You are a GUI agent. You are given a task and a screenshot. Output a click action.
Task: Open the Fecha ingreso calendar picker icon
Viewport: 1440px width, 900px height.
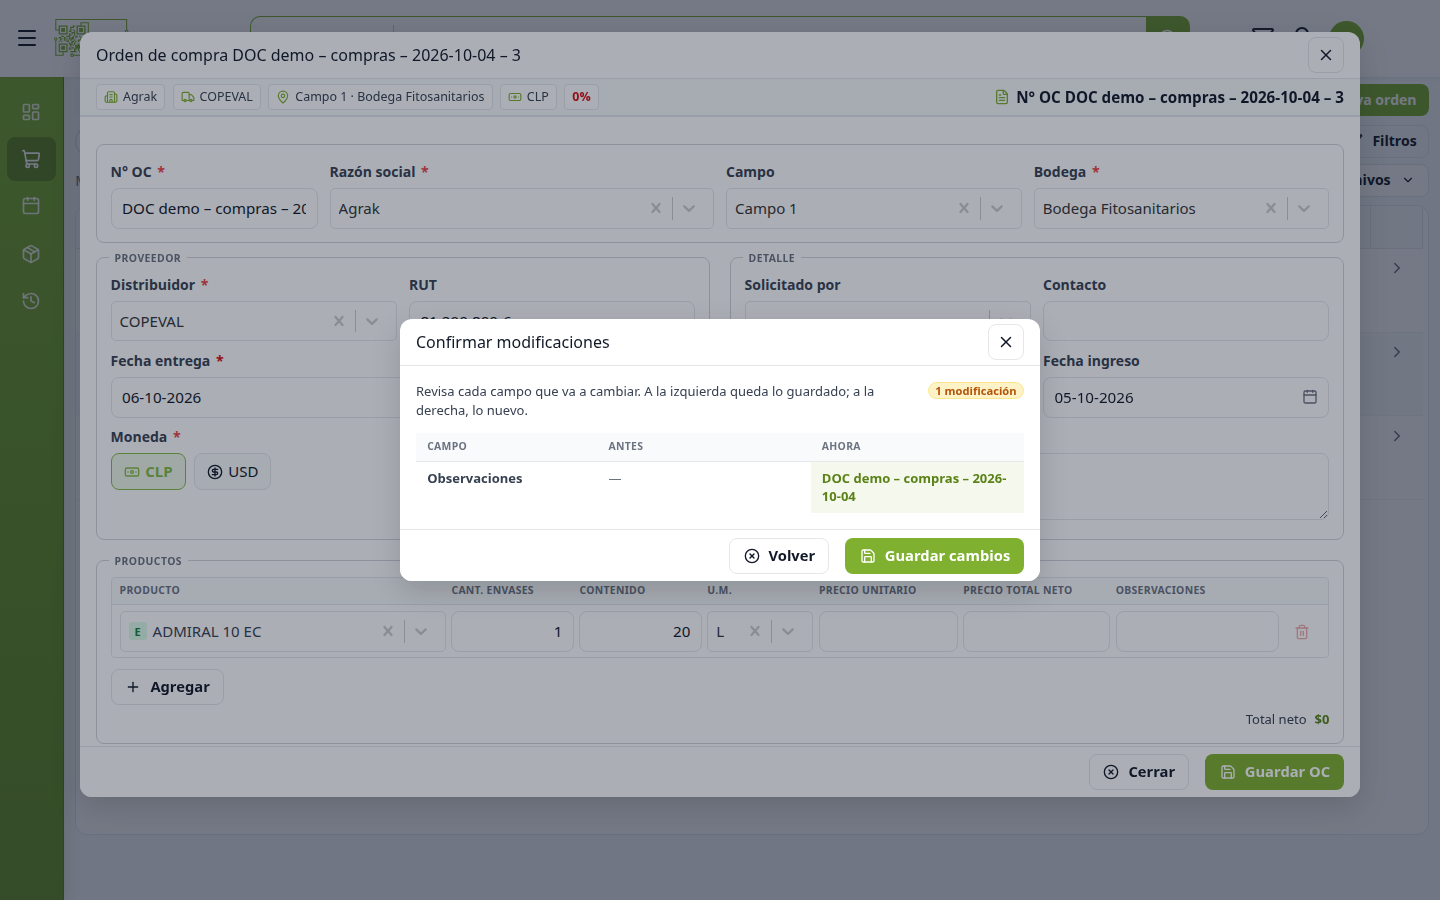[x=1310, y=397]
